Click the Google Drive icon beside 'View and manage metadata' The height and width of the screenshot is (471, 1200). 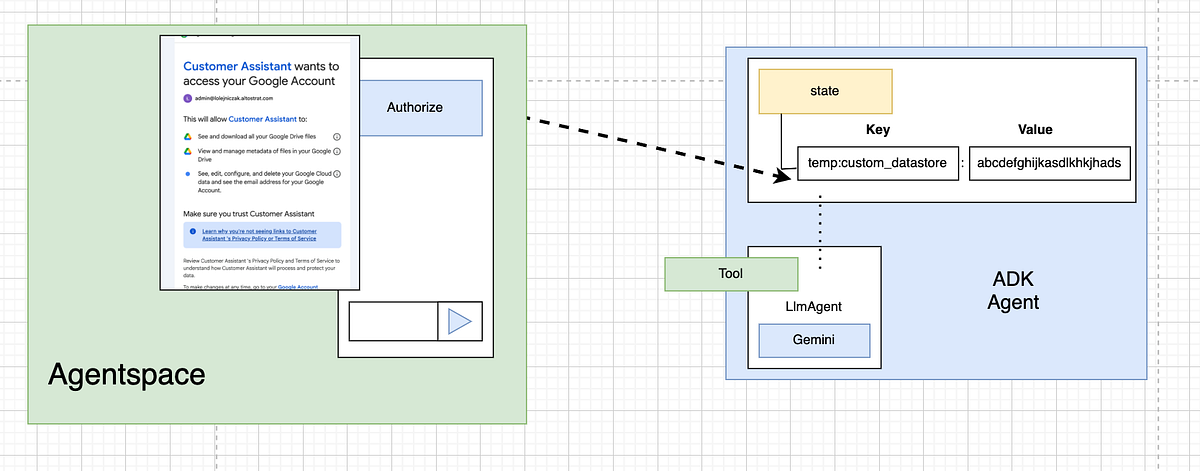tap(187, 151)
